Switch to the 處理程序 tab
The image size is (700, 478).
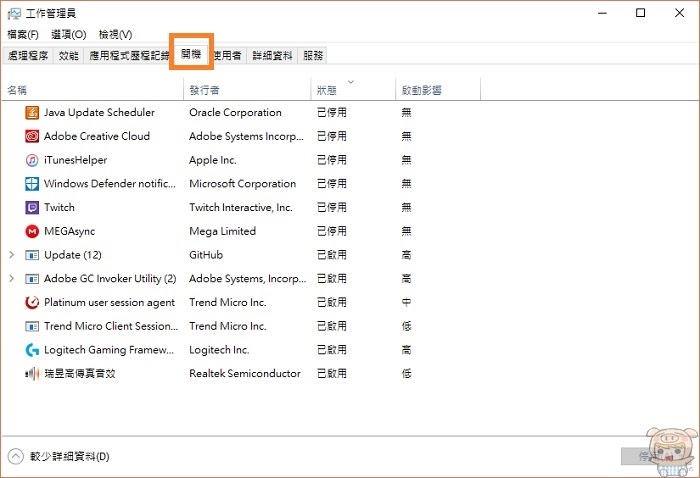28,55
